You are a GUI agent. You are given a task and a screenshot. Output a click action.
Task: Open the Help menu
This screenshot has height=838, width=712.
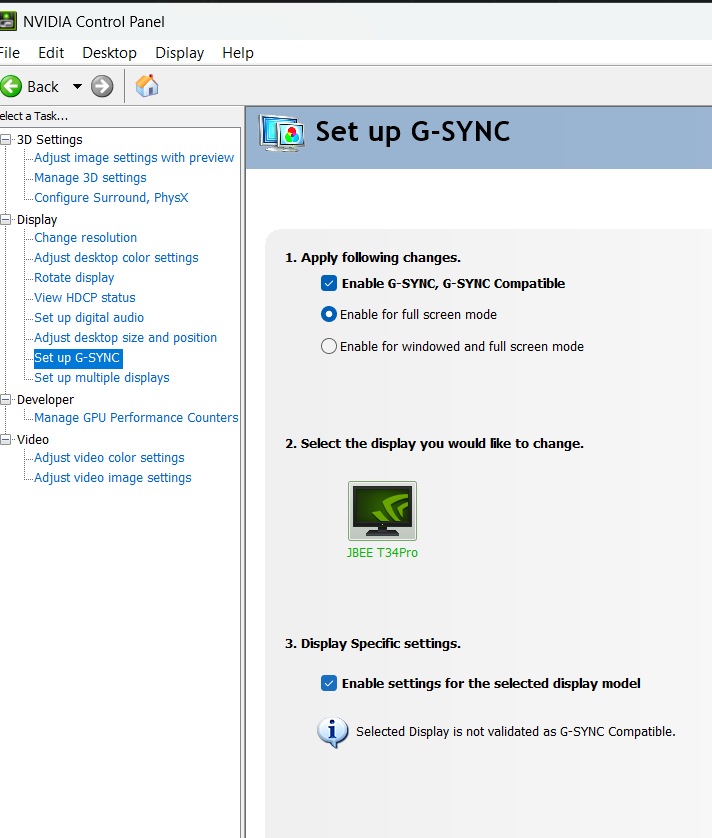click(x=238, y=53)
